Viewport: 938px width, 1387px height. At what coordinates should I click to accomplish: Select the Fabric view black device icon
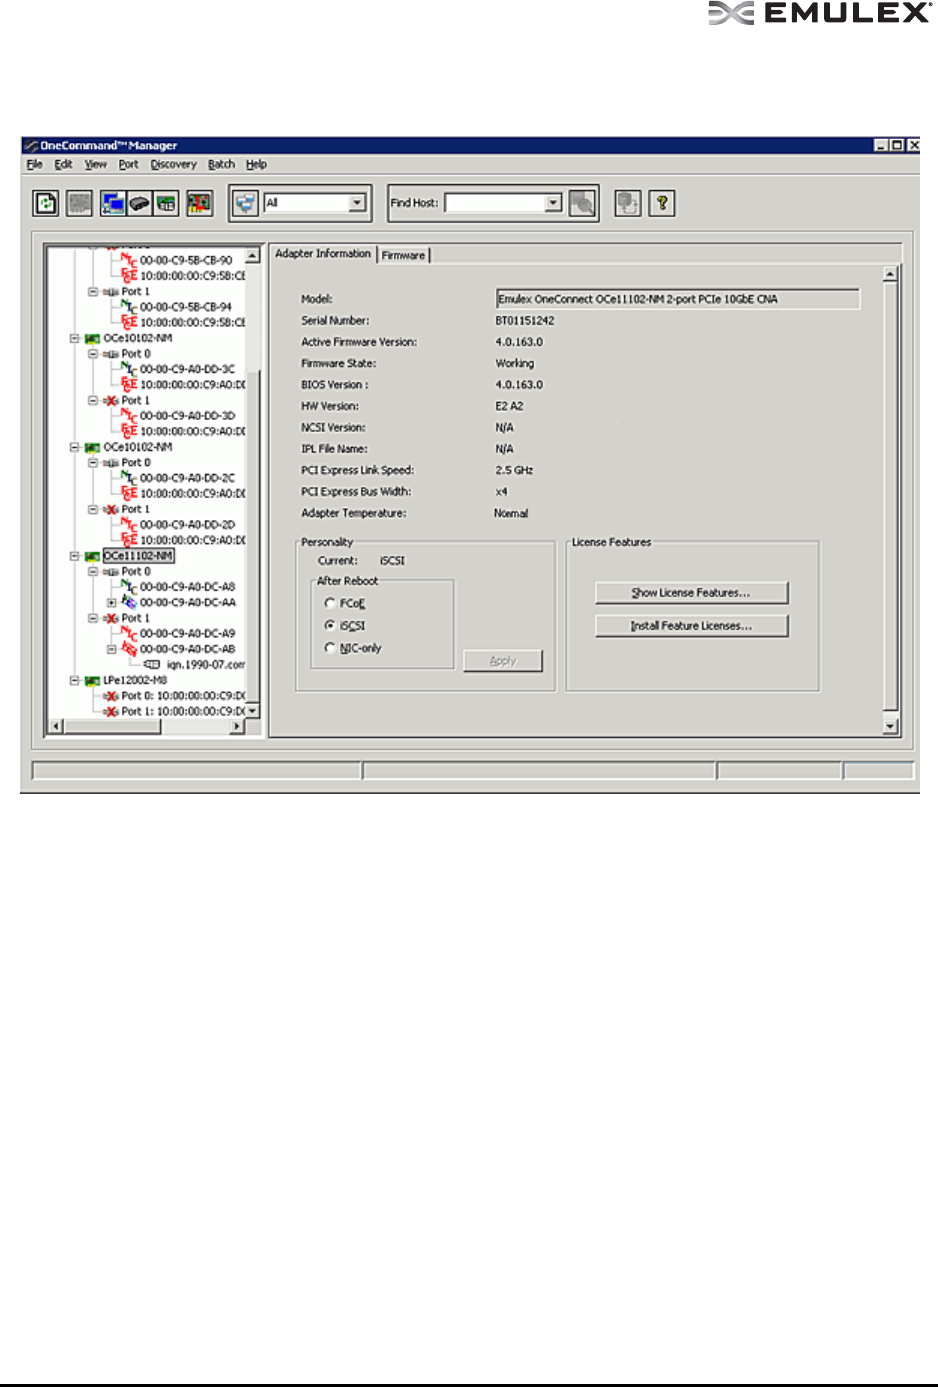140,203
